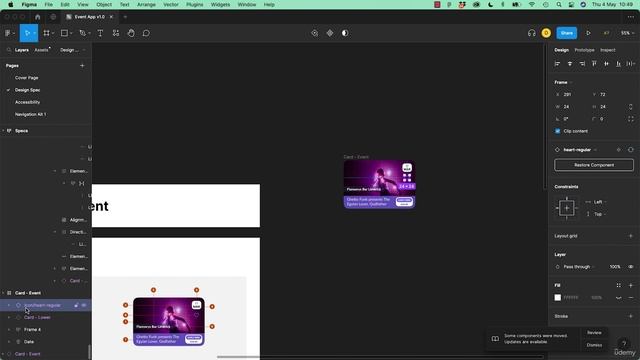Hide the icon/heart-regular layer with eye icon
This screenshot has height=360, width=640.
coord(84,305)
